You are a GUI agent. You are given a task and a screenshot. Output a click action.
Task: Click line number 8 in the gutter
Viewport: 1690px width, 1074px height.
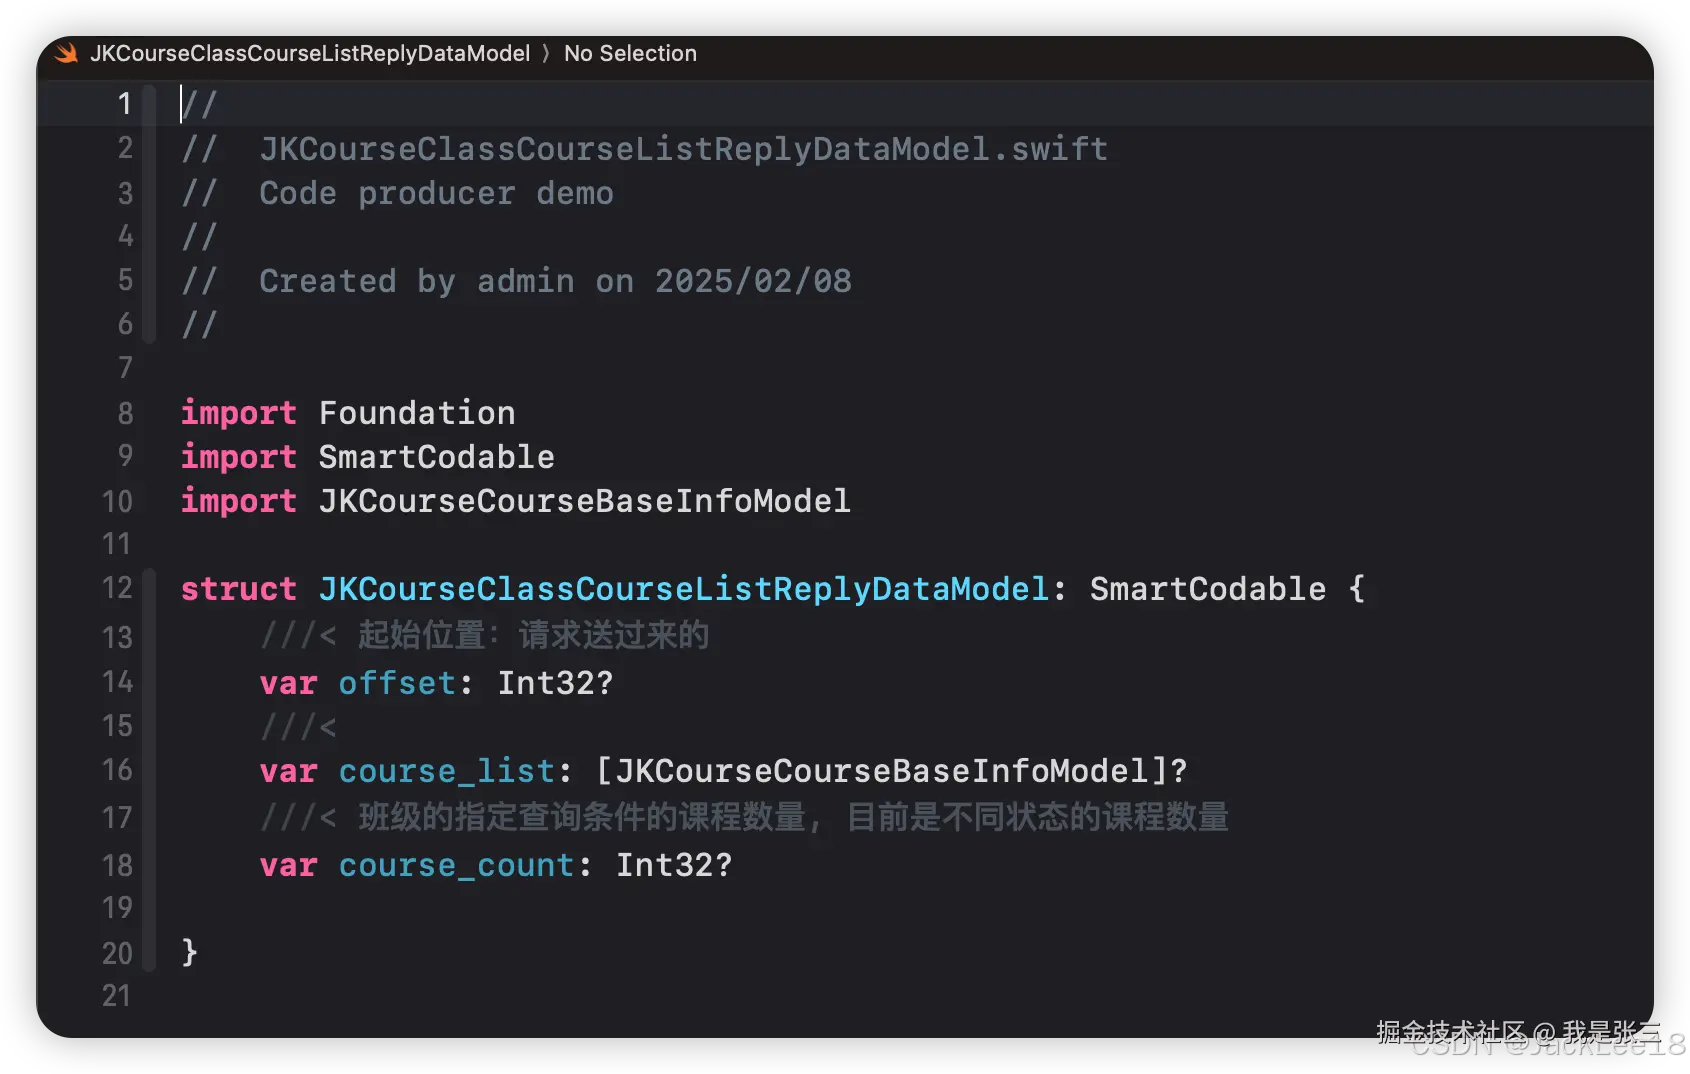pyautogui.click(x=125, y=412)
